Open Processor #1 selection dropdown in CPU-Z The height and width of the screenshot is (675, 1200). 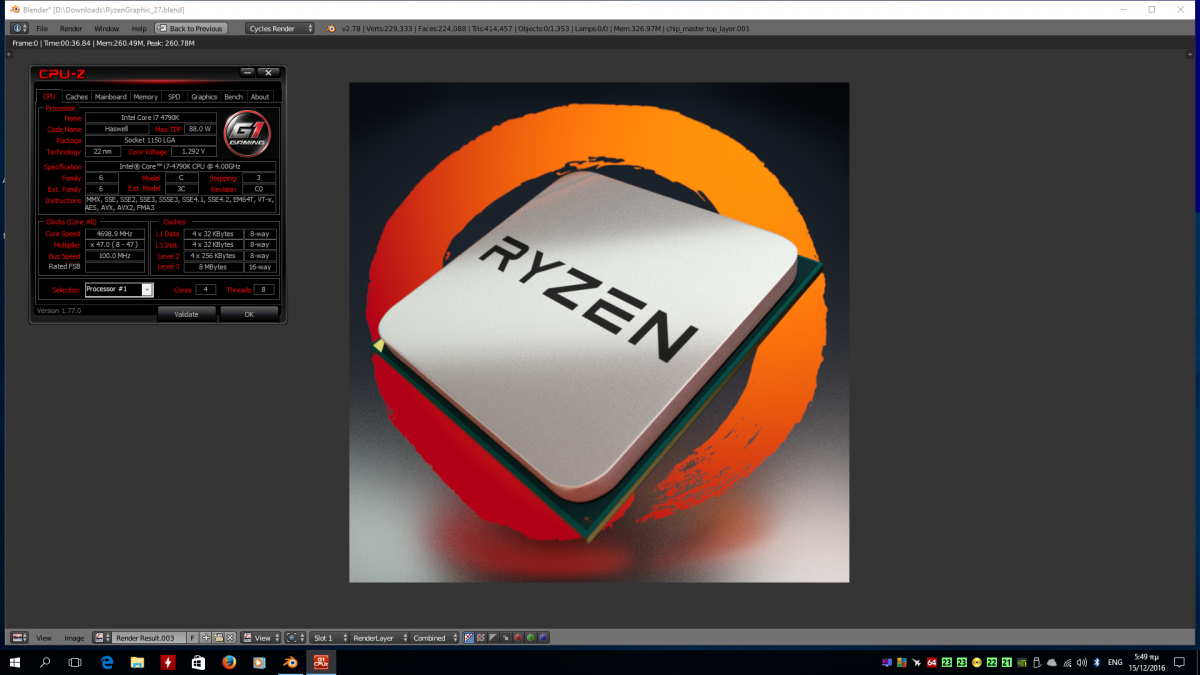(119, 289)
